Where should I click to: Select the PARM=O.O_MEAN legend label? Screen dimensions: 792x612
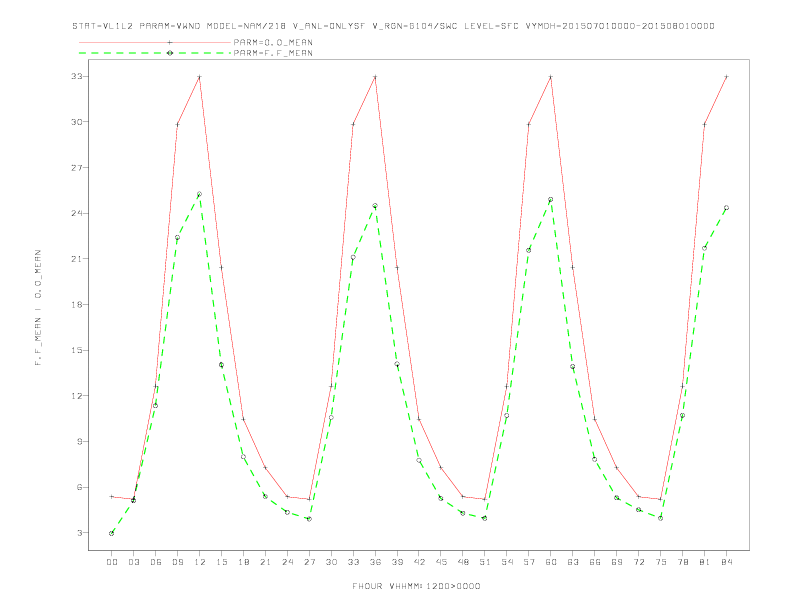273,42
